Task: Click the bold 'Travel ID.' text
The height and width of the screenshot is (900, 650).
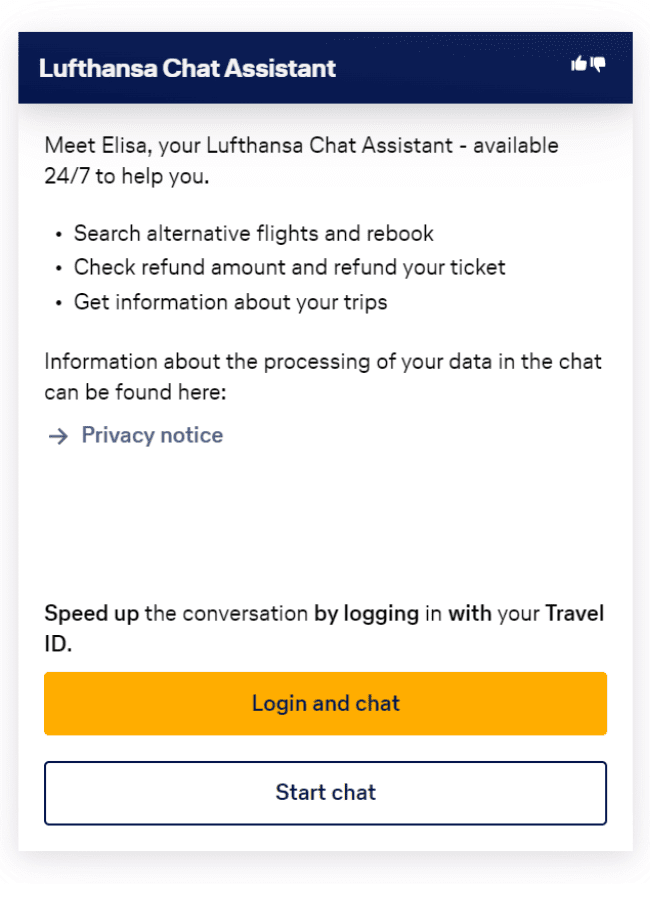Action: (574, 613)
